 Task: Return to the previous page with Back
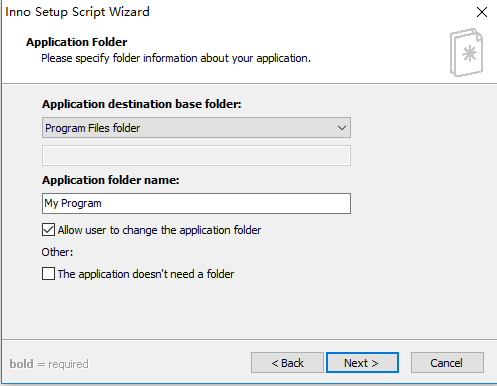coord(287,363)
